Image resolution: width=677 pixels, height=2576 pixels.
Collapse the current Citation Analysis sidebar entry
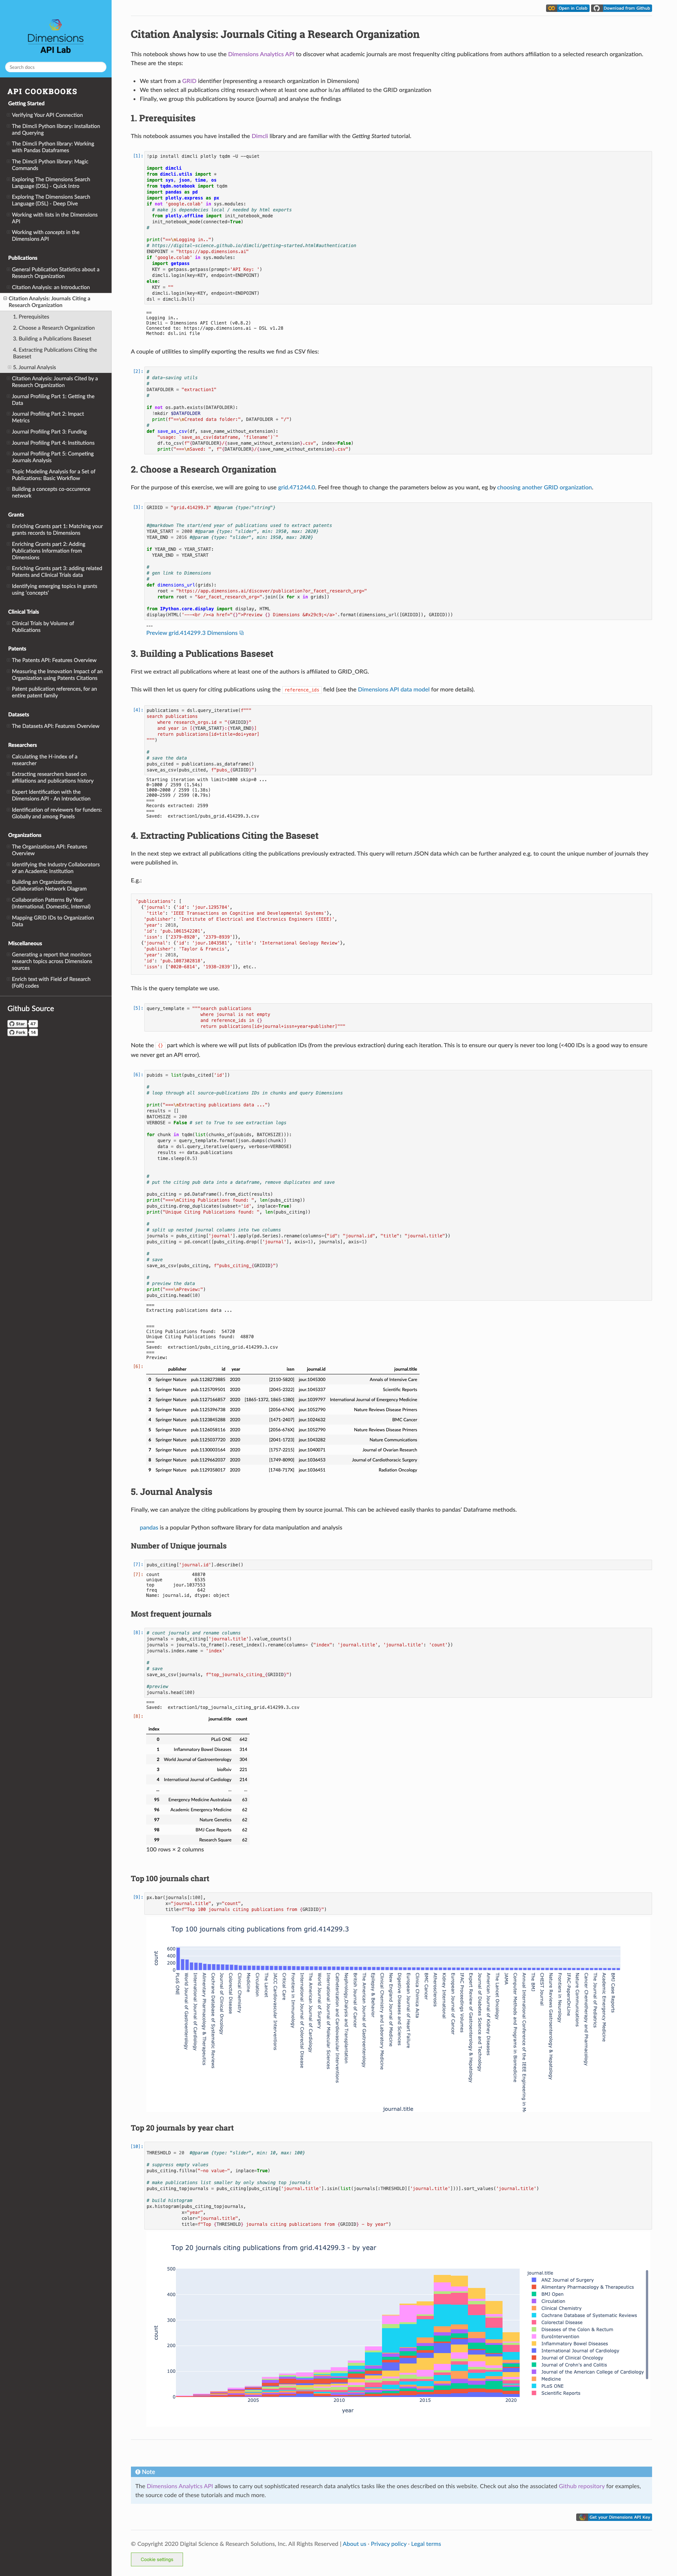point(5,298)
